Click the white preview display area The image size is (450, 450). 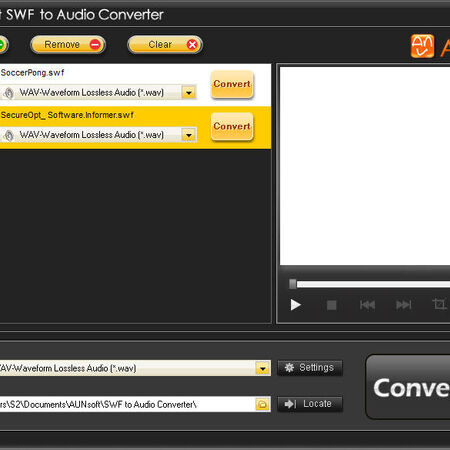coord(365,166)
